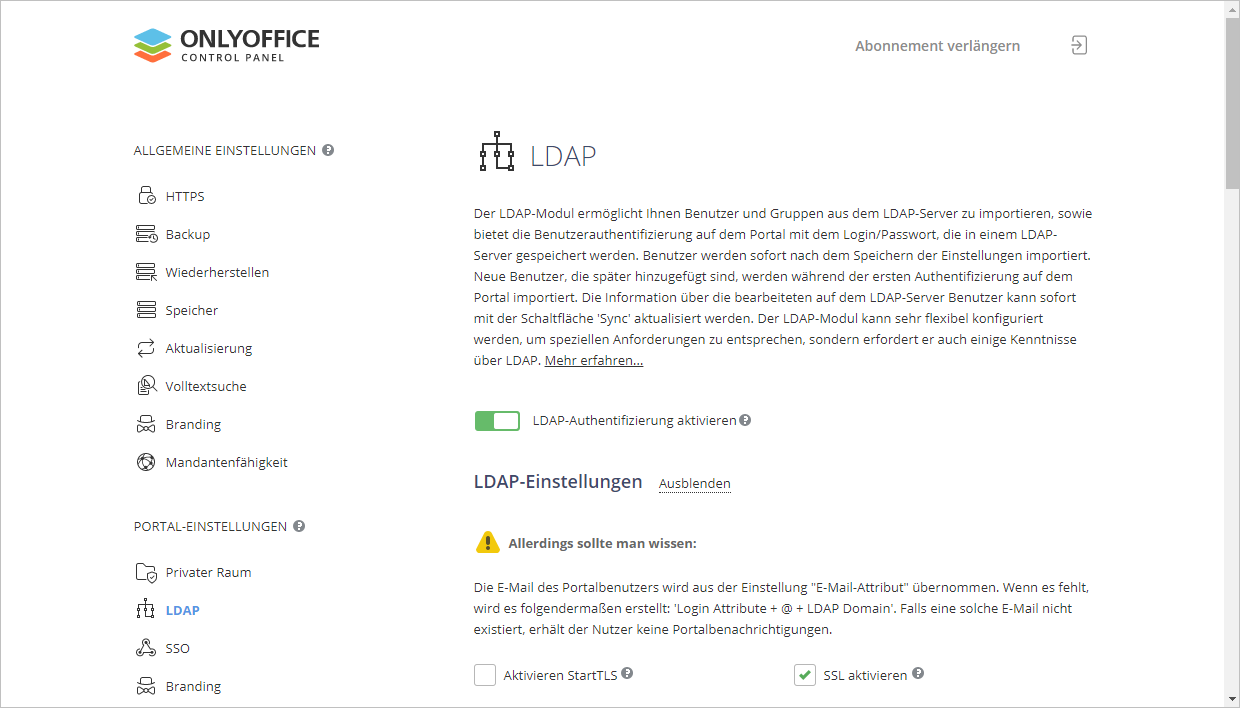Screen dimensions: 1240x708
Task: Click help icon beside LDAP-Authentifizierung aktivieren
Action: pyautogui.click(x=745, y=421)
